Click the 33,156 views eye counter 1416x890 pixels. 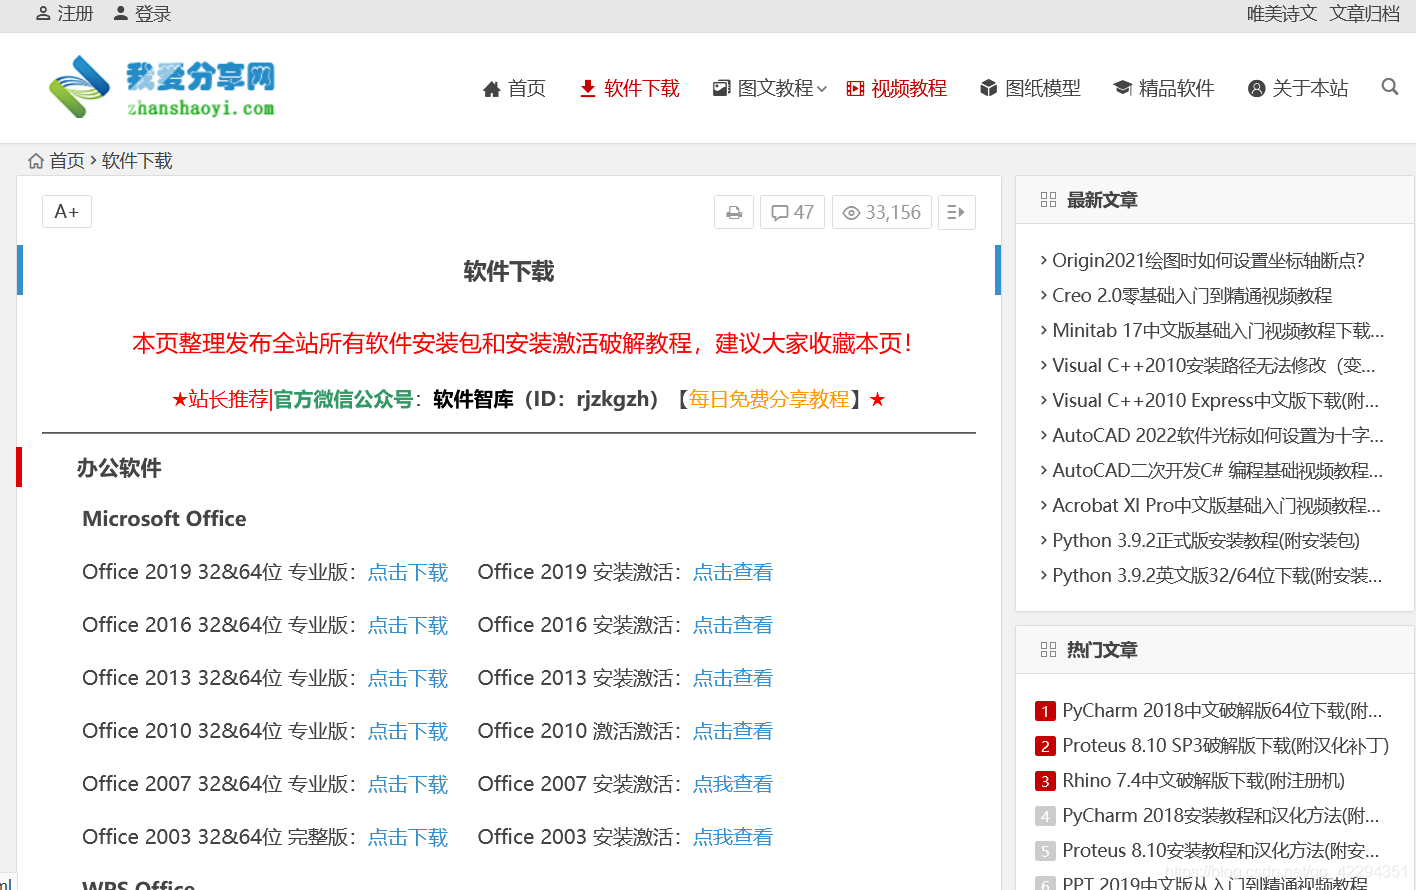[x=882, y=212]
